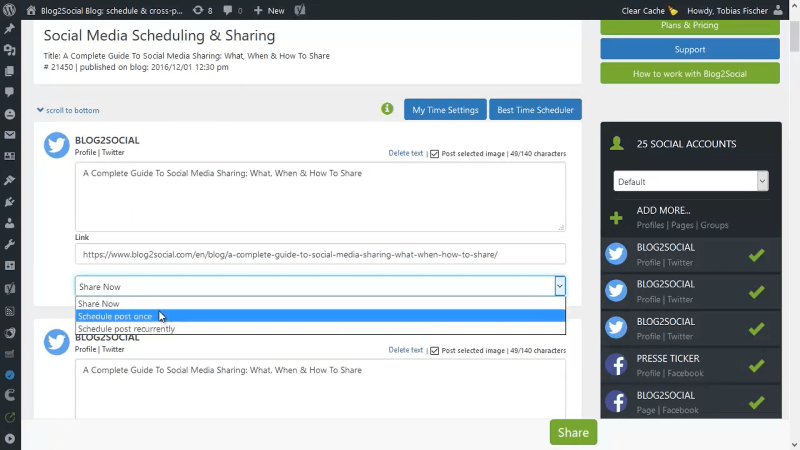Deselect PRESSE TICKER Facebook profile checkmark
The image size is (800, 450).
tap(757, 365)
